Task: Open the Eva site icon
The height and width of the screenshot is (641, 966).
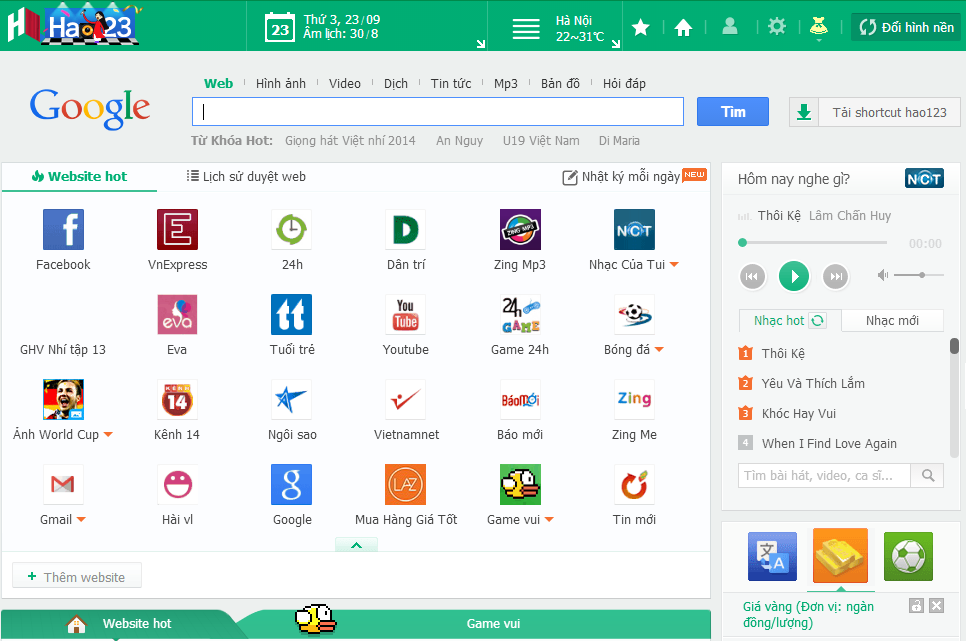Action: tap(177, 314)
